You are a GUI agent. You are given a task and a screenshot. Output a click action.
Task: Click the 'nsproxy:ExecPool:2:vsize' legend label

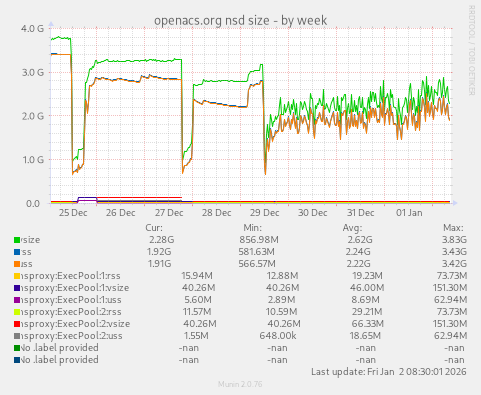click(75, 324)
